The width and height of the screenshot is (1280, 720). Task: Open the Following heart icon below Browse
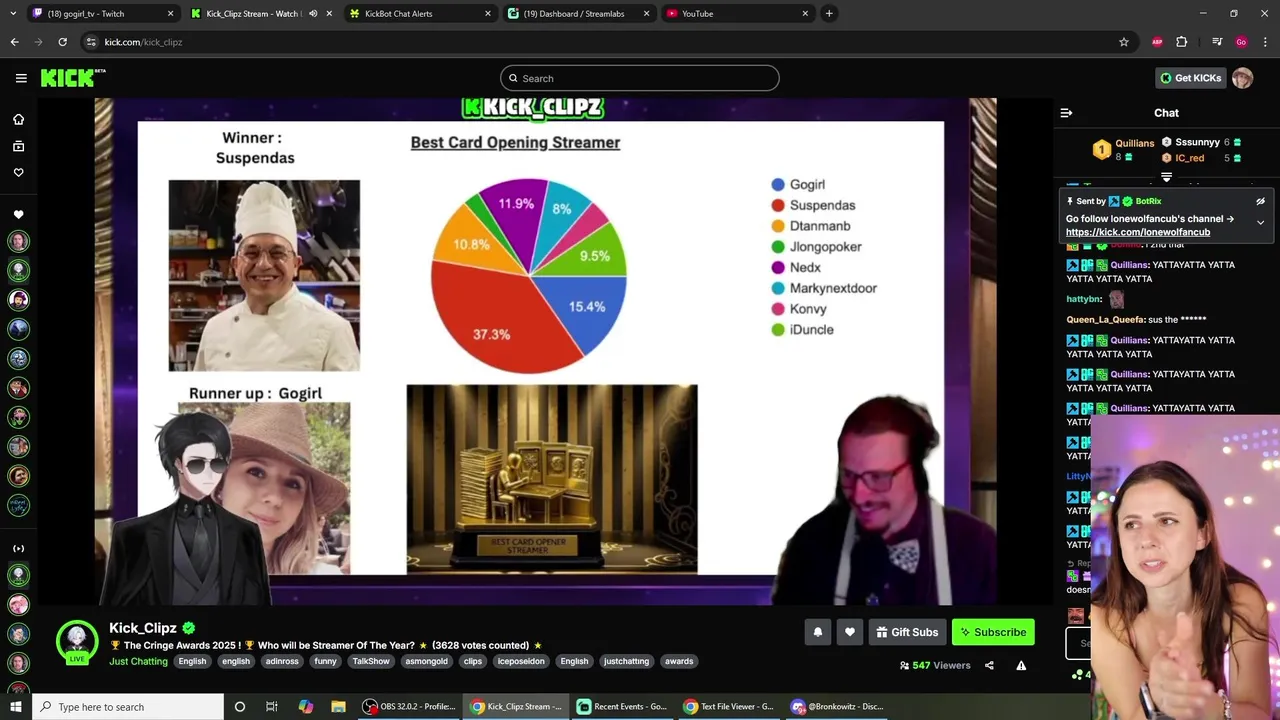pyautogui.click(x=18, y=172)
